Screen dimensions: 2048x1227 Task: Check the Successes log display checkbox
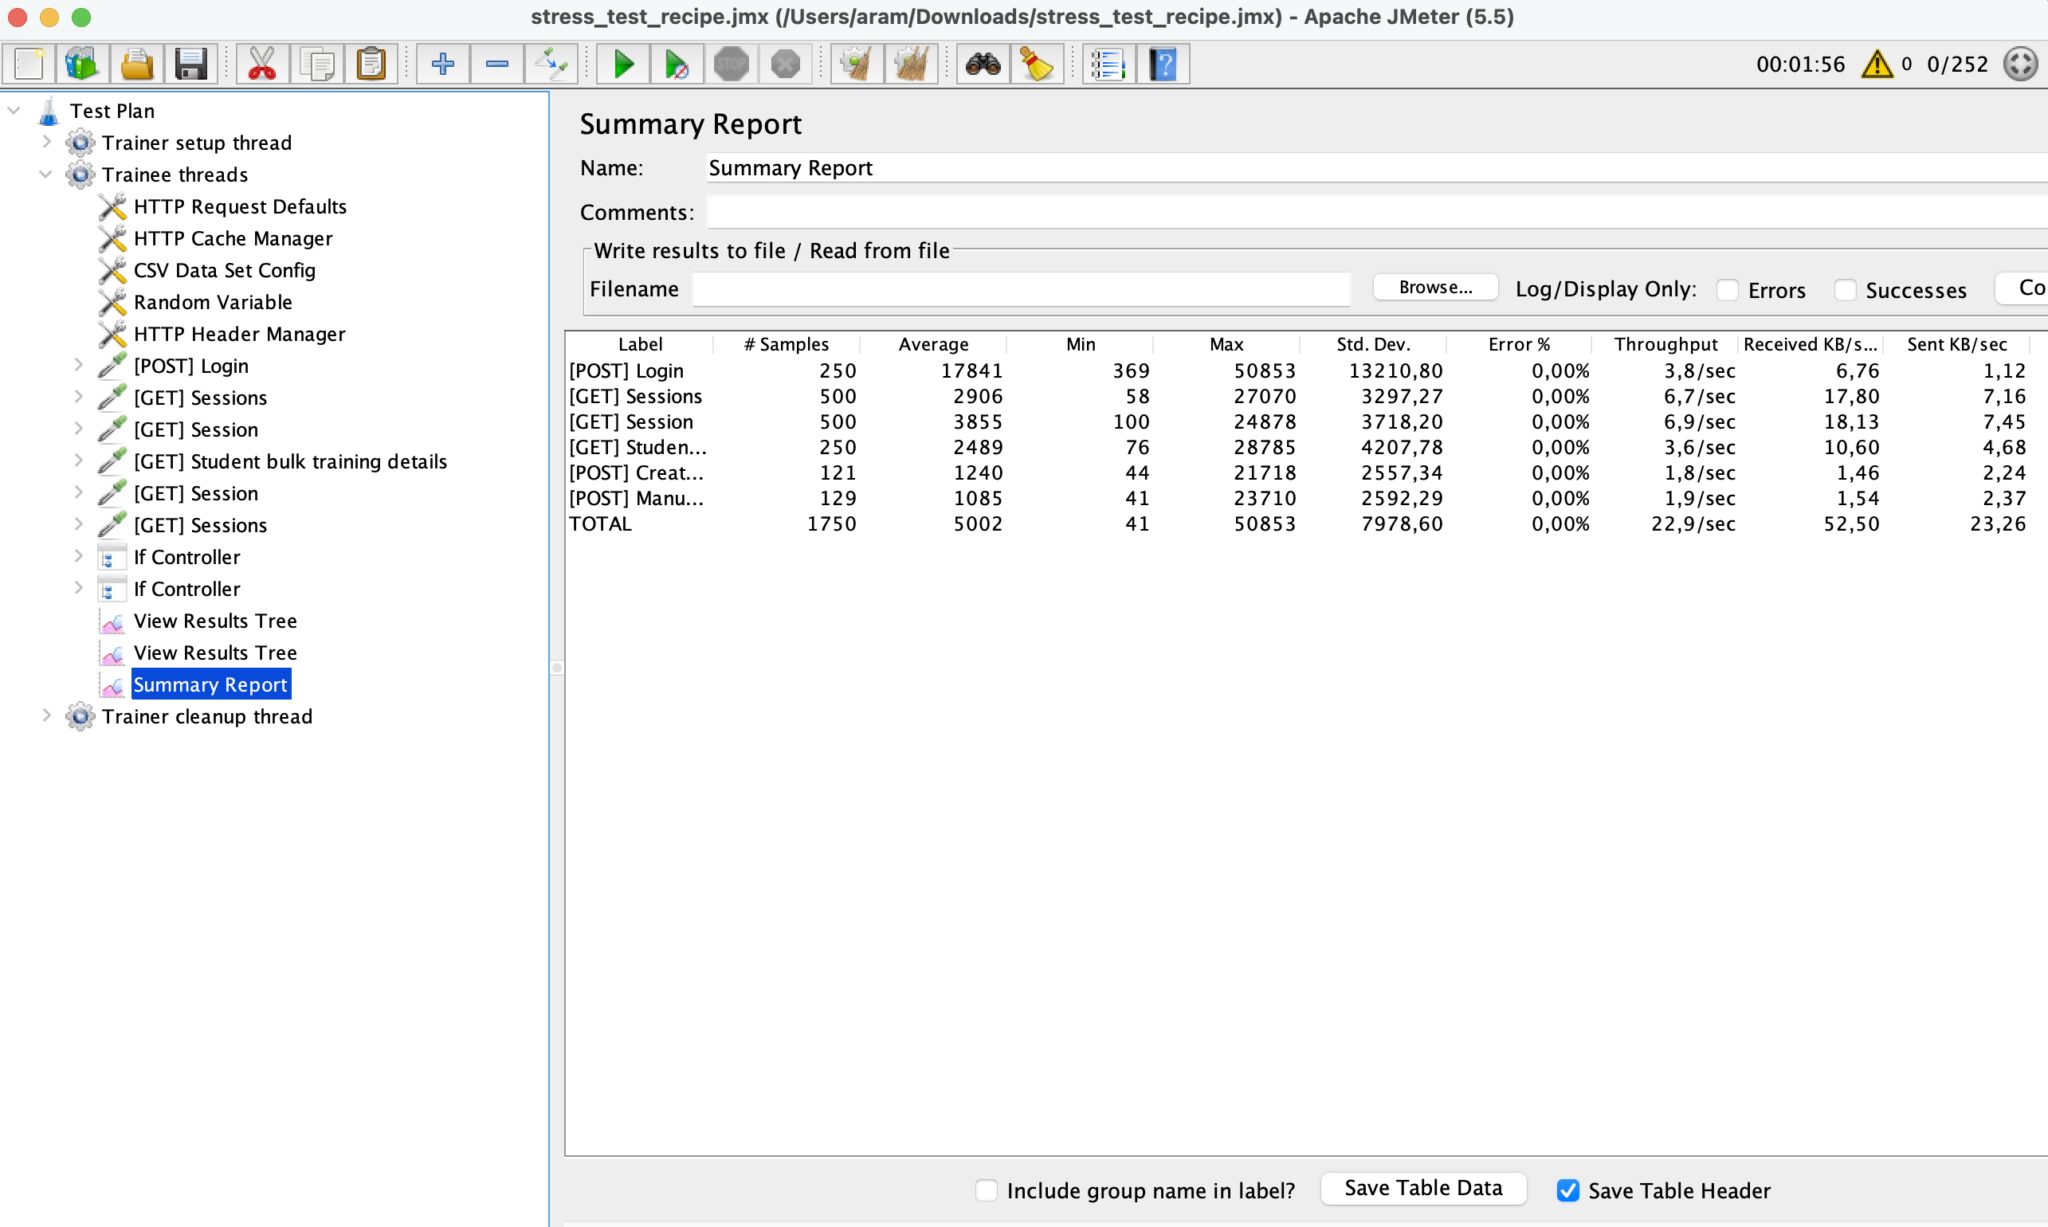[x=1845, y=290]
